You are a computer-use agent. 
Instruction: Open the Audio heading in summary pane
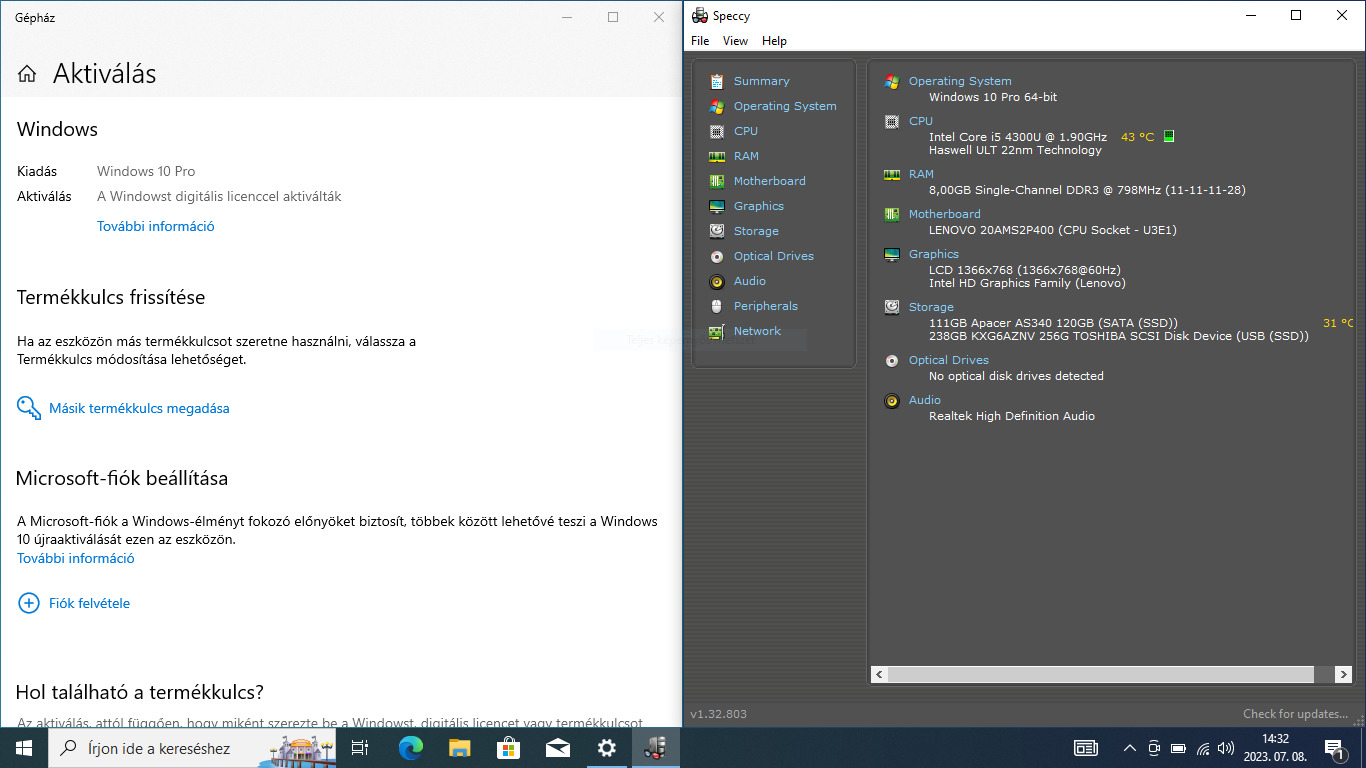(924, 400)
